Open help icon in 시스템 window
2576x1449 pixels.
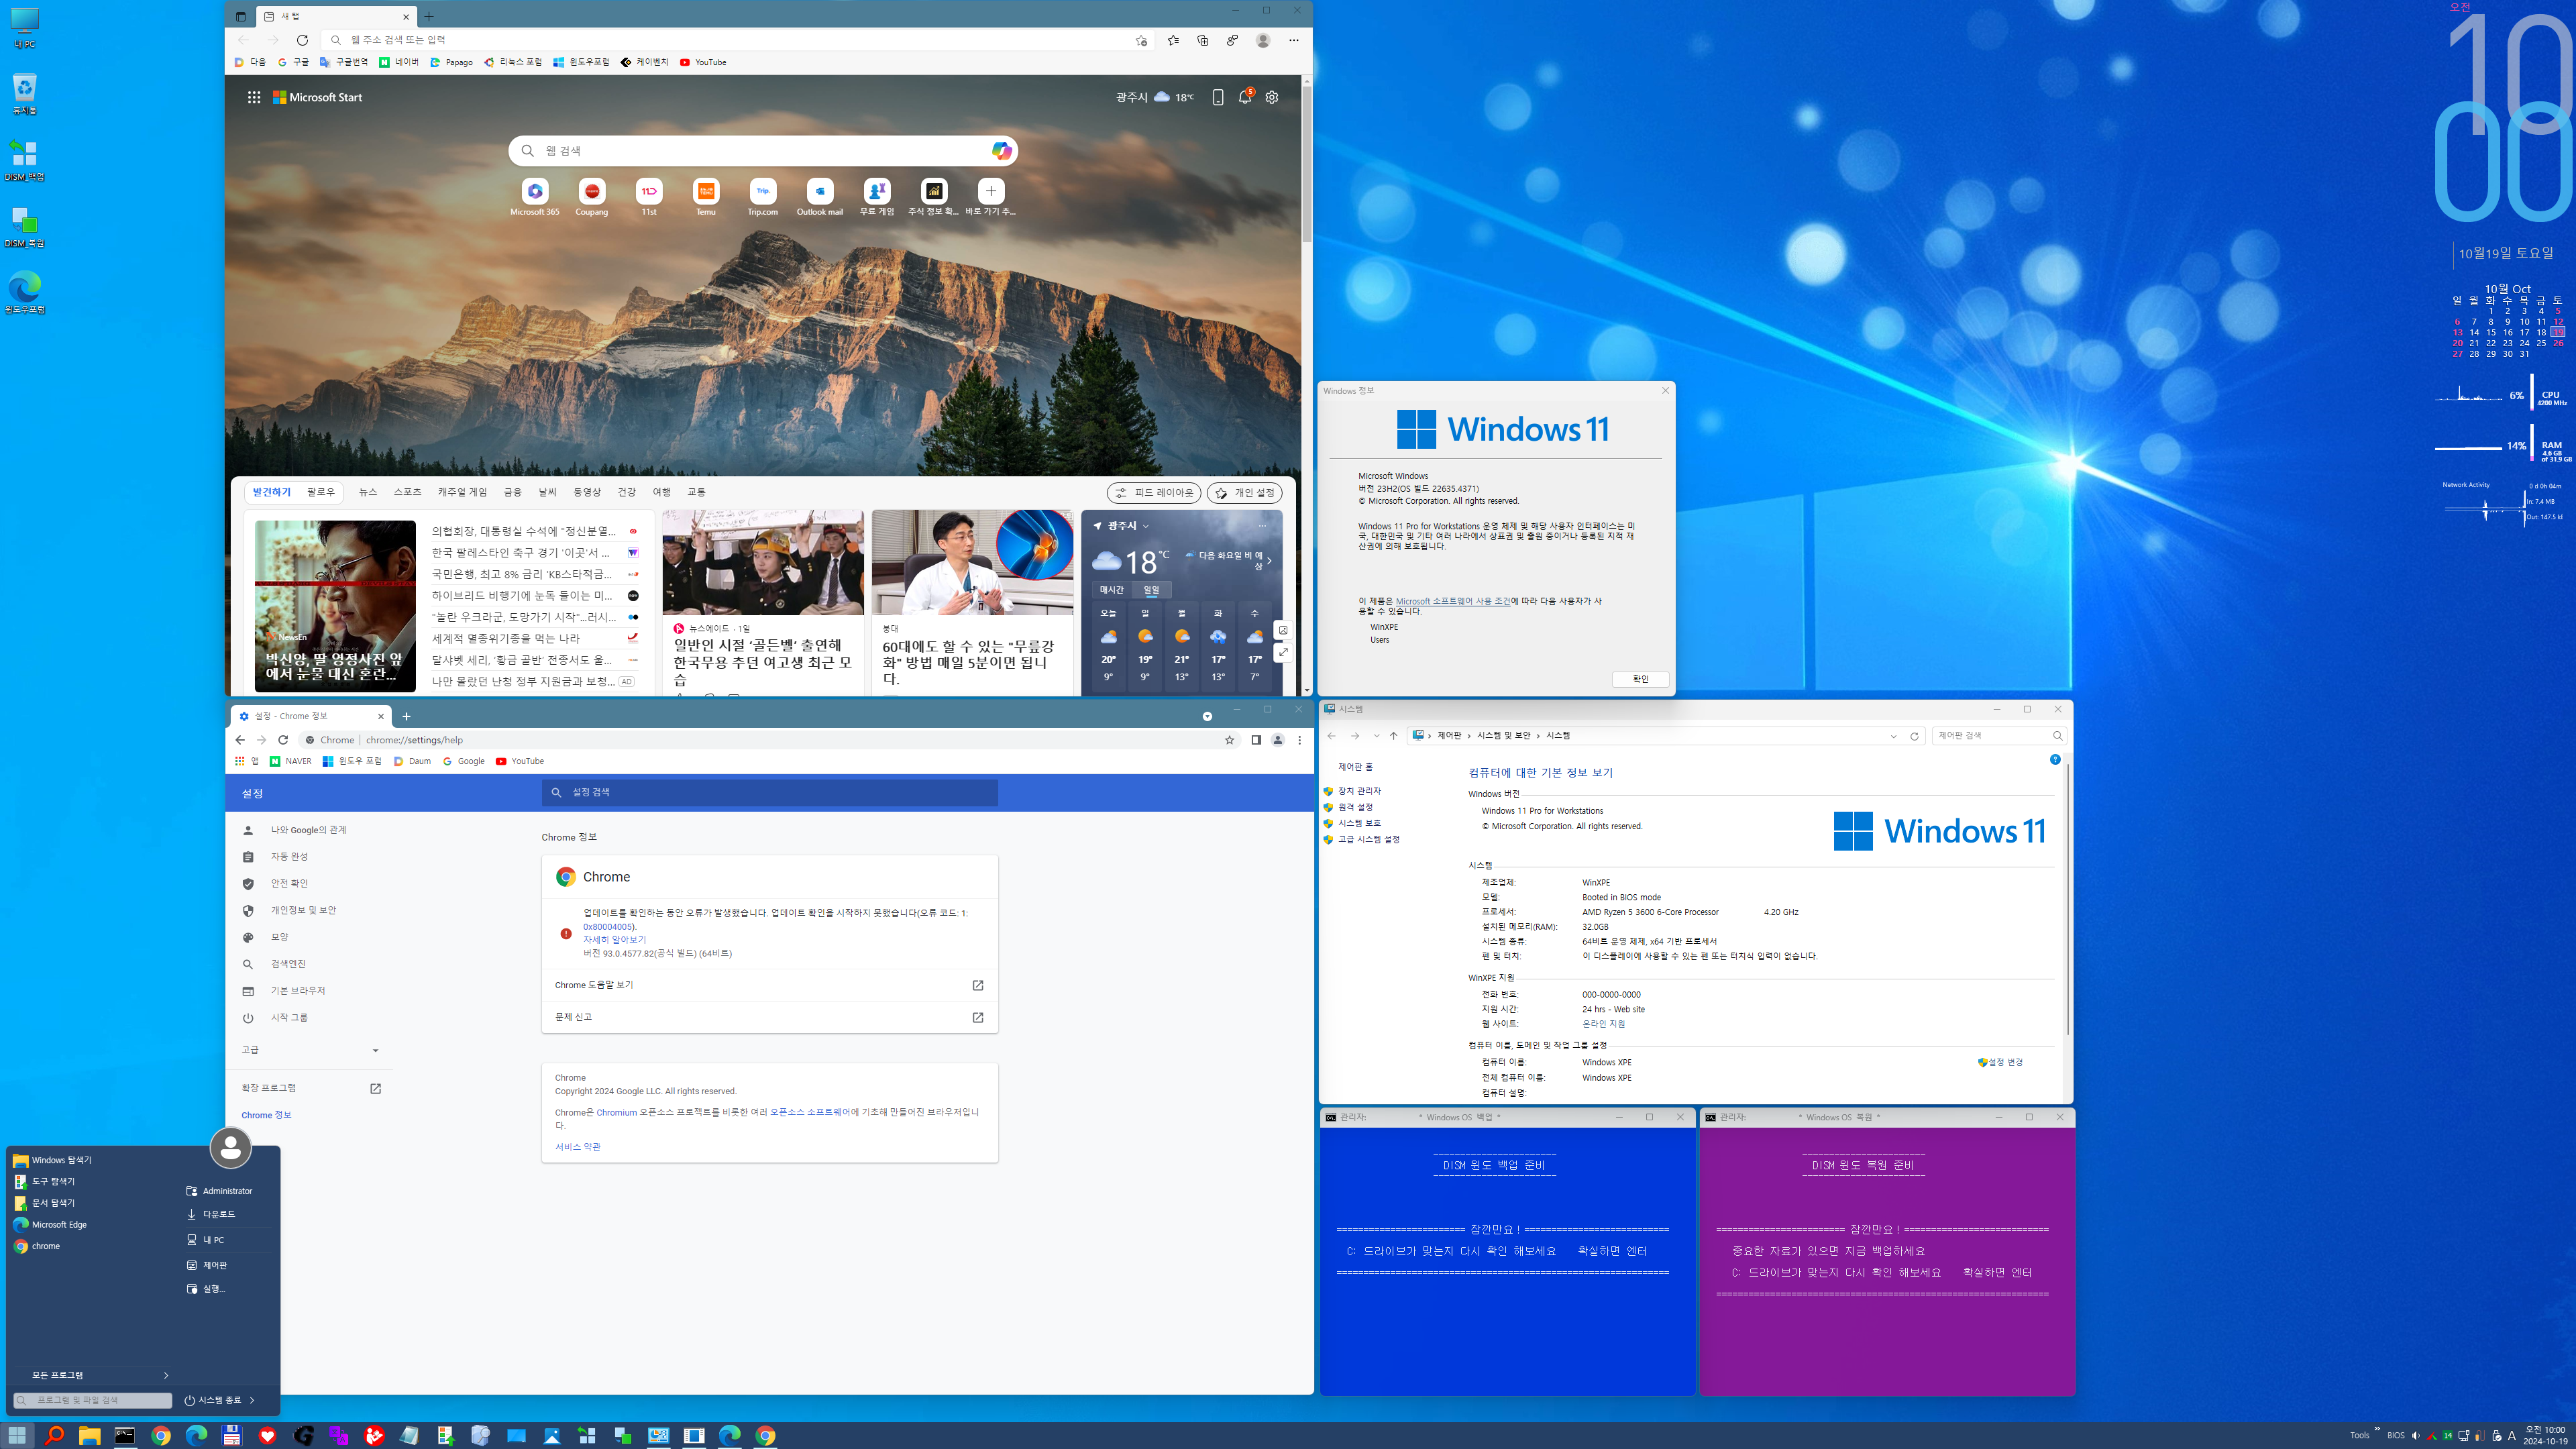2055,760
